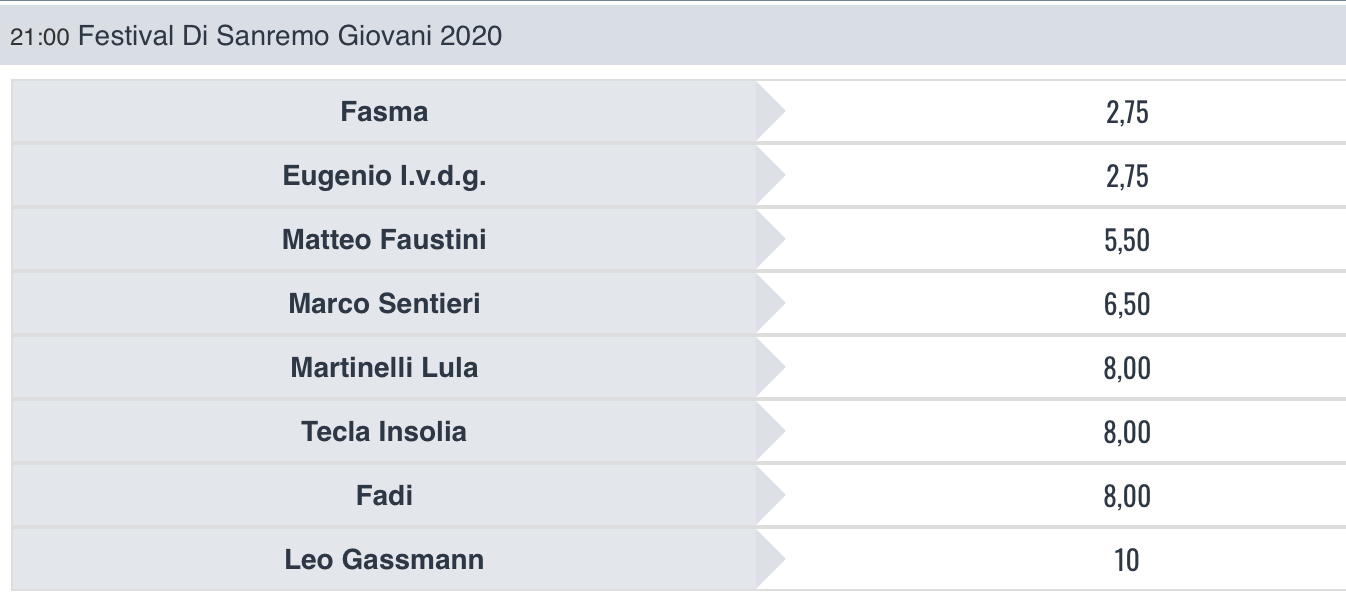Select the Tecla Insolia row label

(x=384, y=432)
